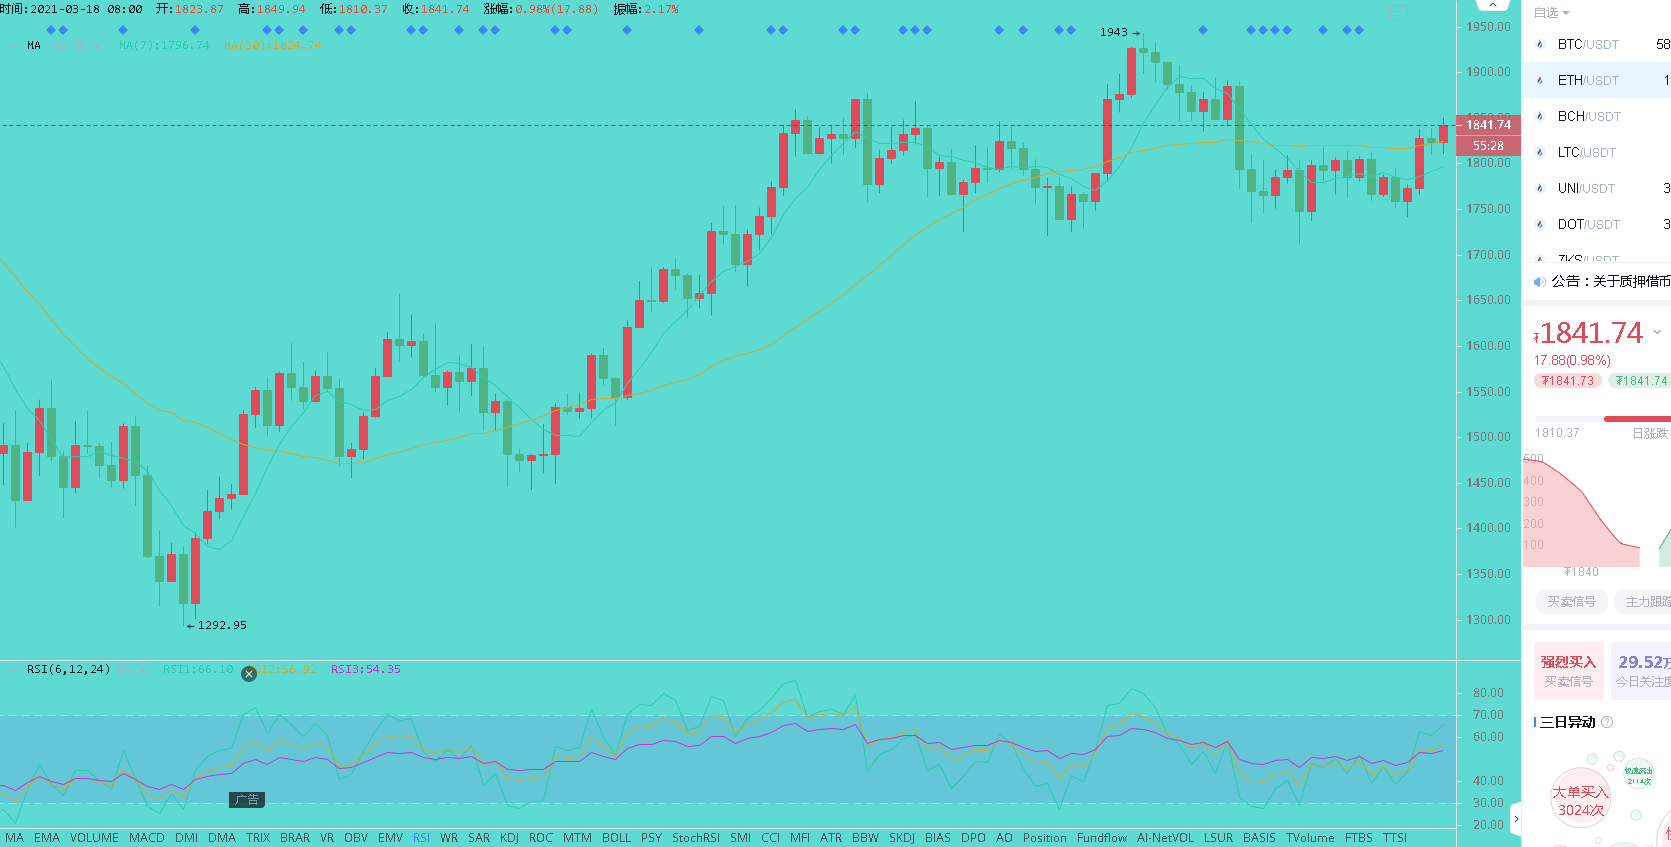Viewport: 1671px width, 847px height.
Task: Click the 55:28 countdown label
Action: pos(1488,146)
